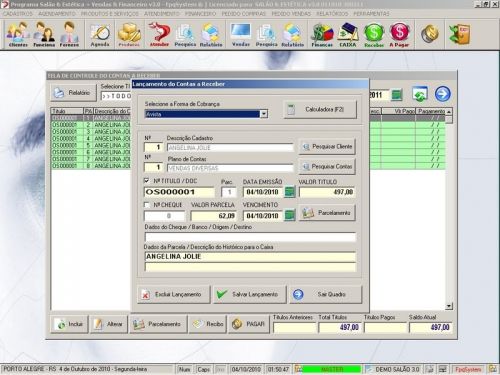This screenshot has height=375, width=500.
Task: Open the CAIXA toolbar icon
Action: click(x=348, y=34)
